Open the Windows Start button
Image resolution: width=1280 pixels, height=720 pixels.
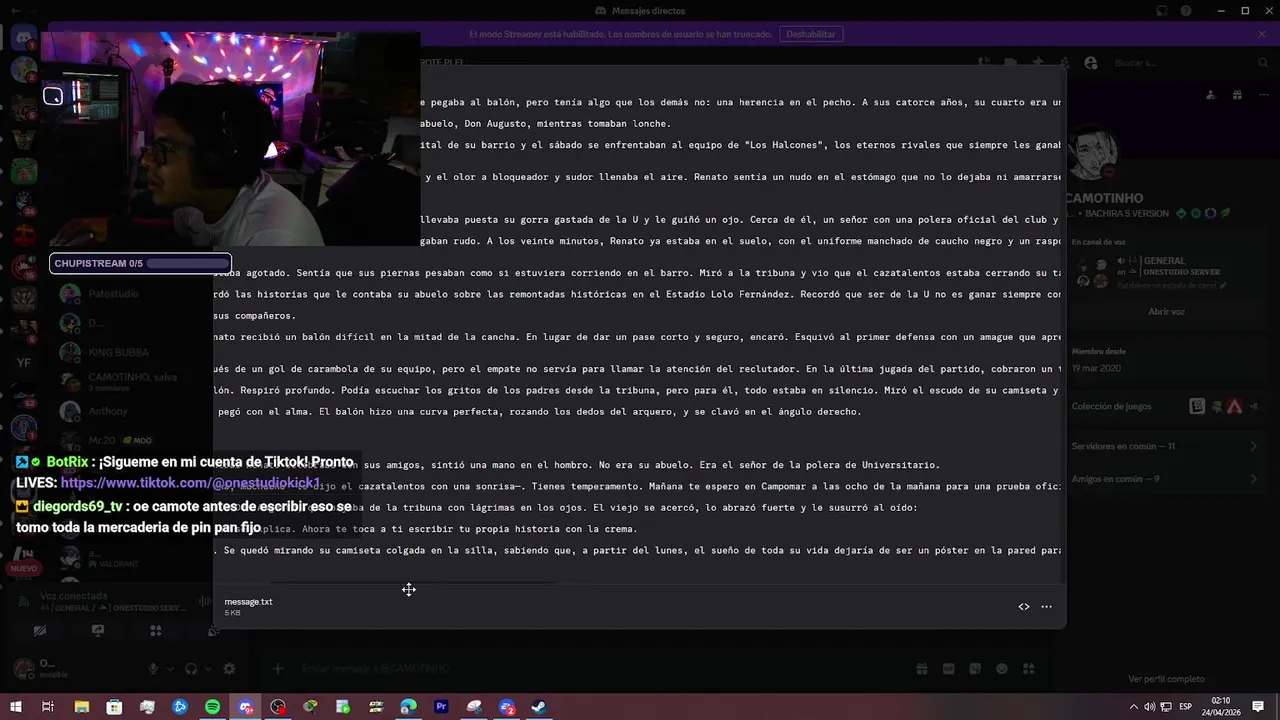pyautogui.click(x=15, y=707)
